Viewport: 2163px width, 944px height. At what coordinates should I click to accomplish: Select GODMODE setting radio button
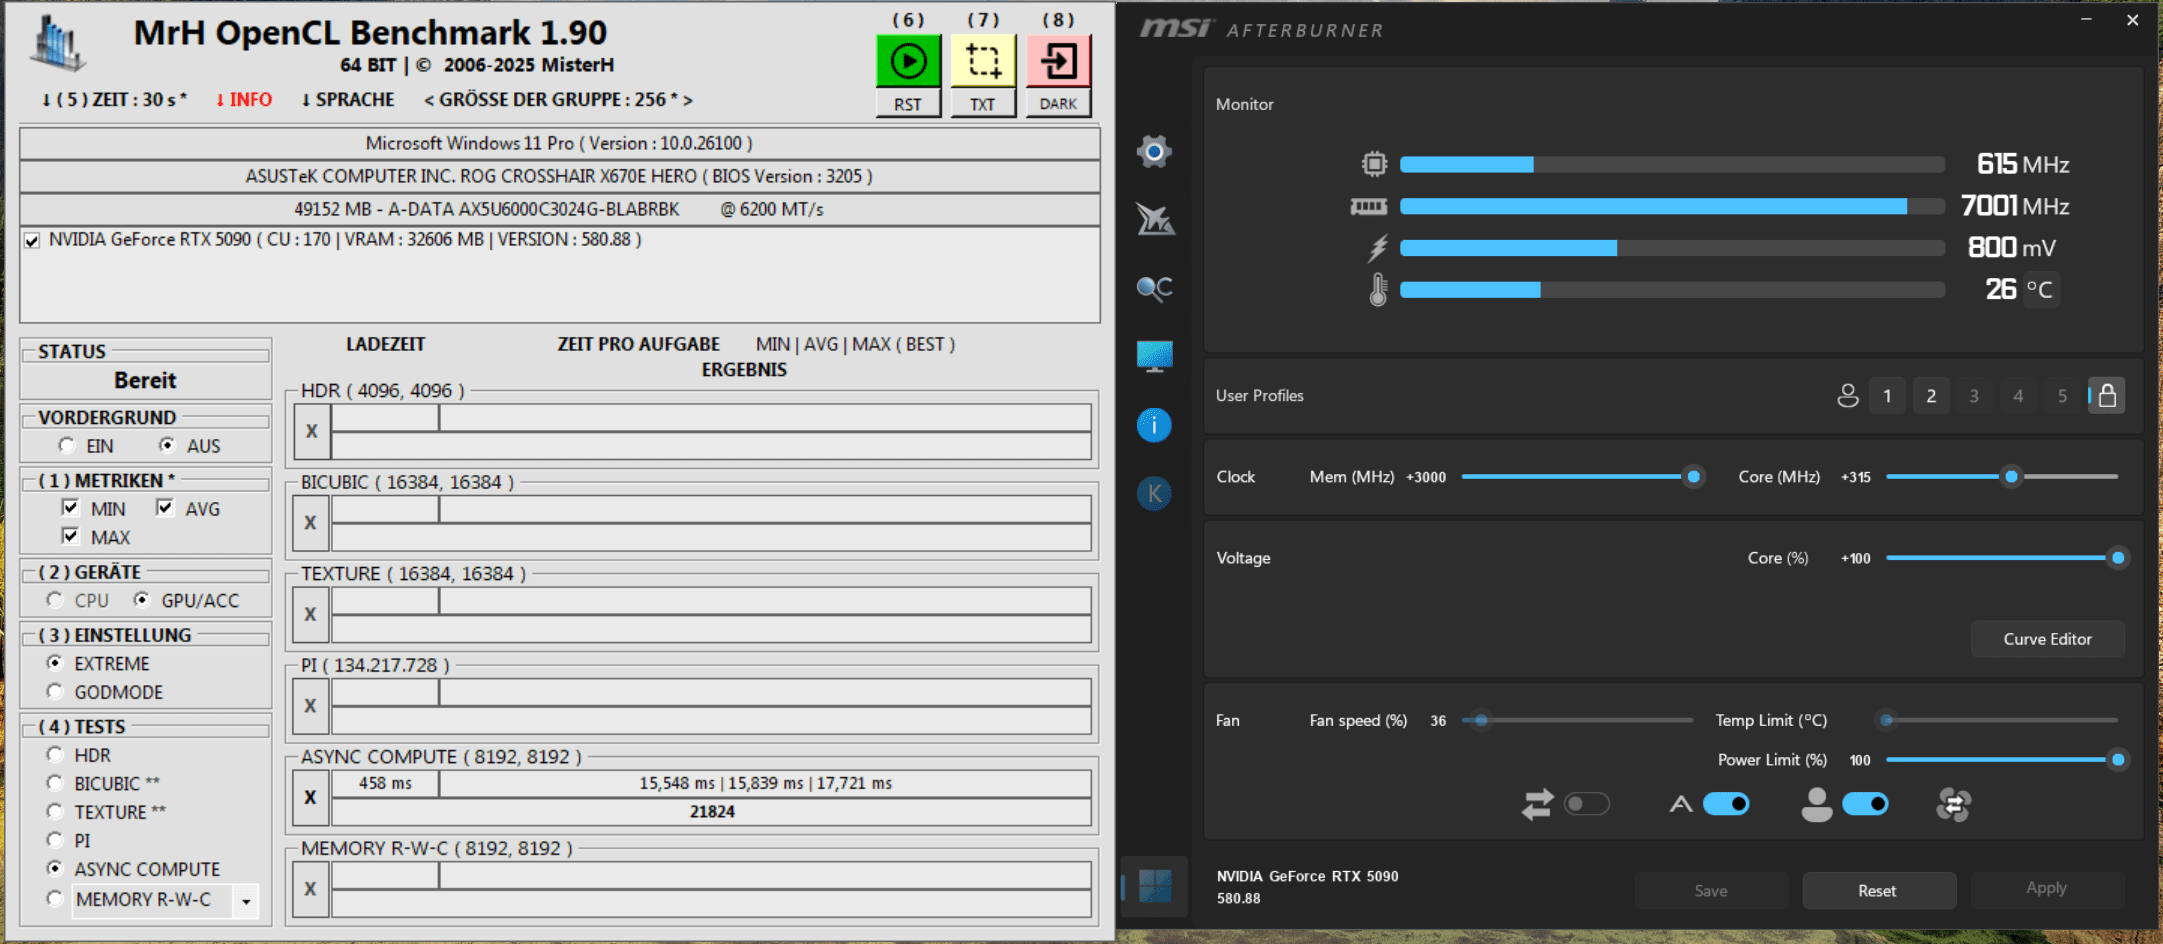point(55,691)
